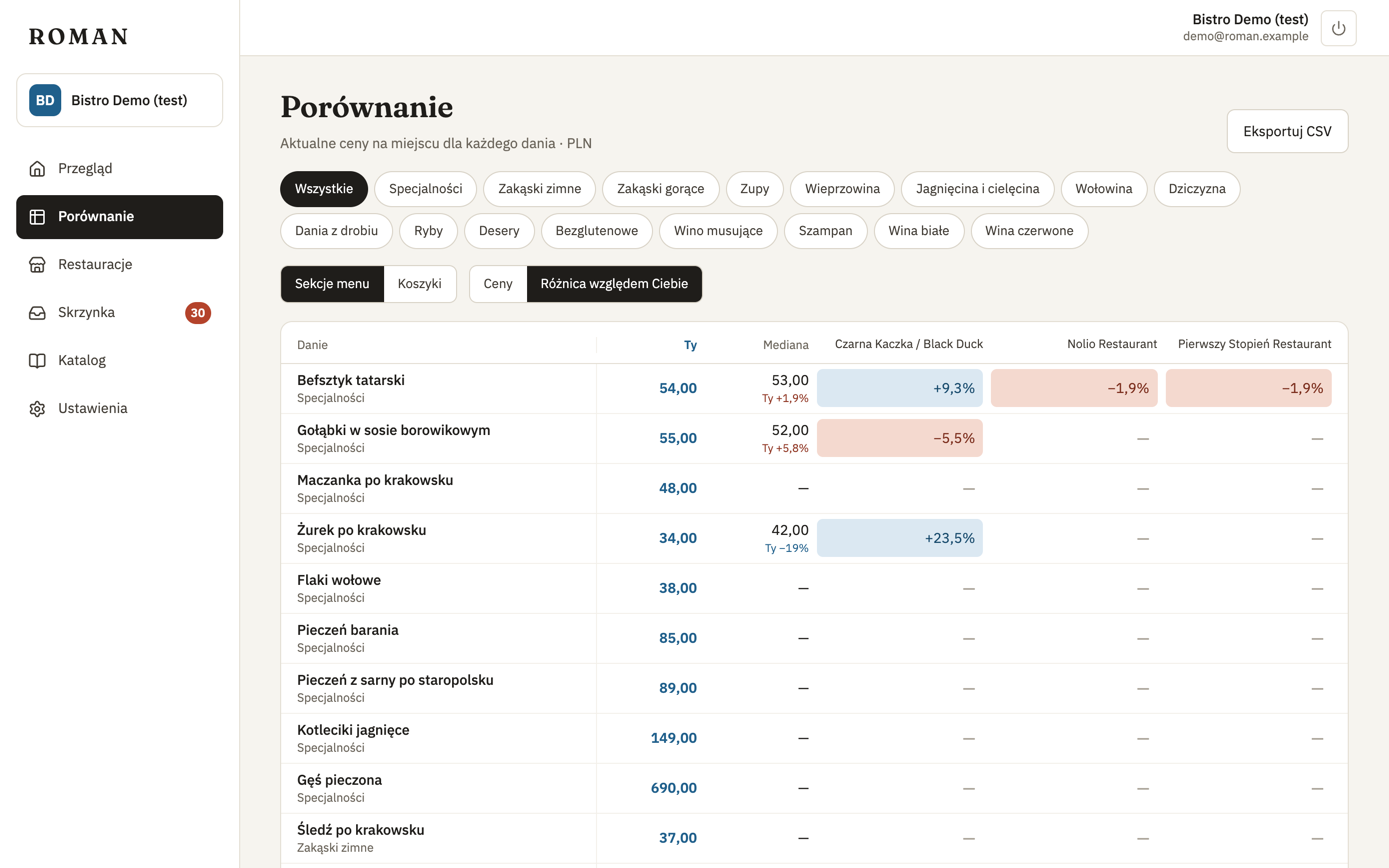Click Nolio's −1,9% cell for Befsztyk tatarski
This screenshot has height=868, width=1389.
coord(1074,388)
